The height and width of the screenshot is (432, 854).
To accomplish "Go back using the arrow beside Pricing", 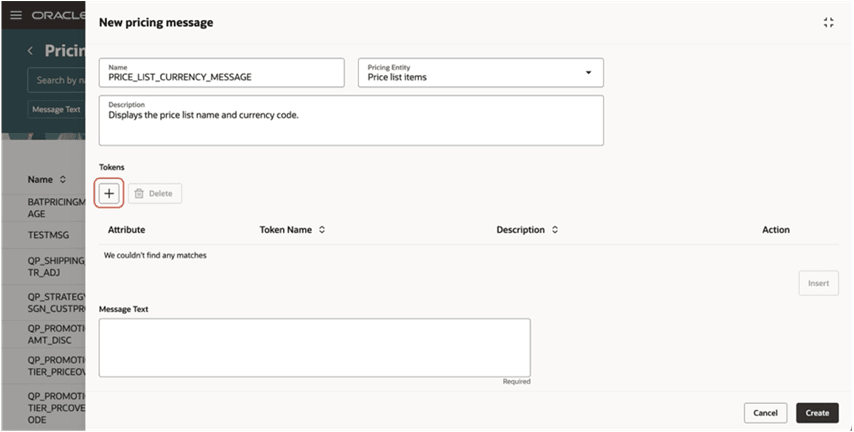I will [x=30, y=51].
